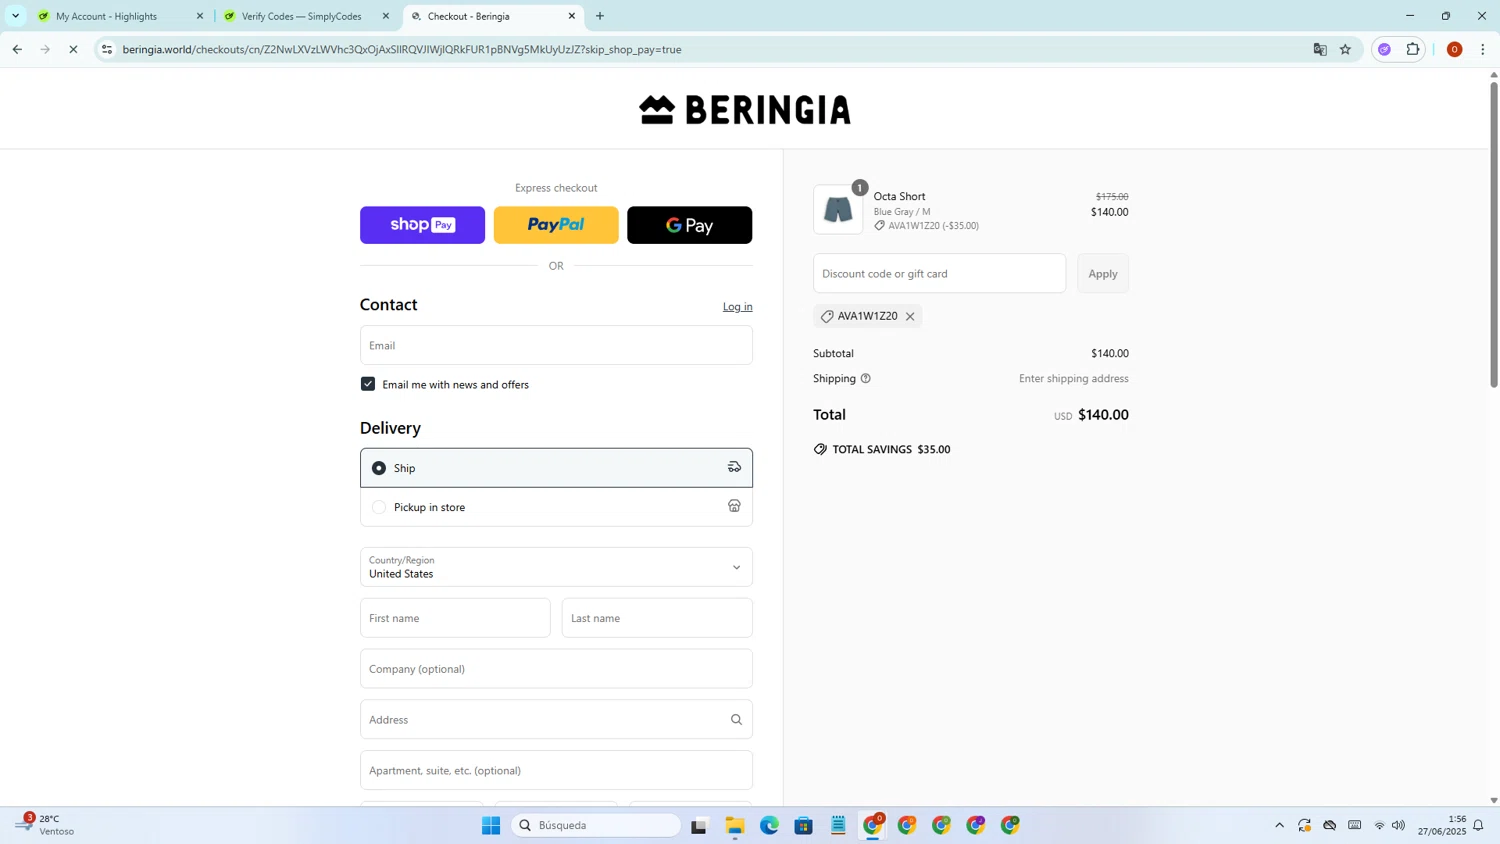Click the address search magnifier icon
This screenshot has width=1500, height=844.
click(736, 720)
